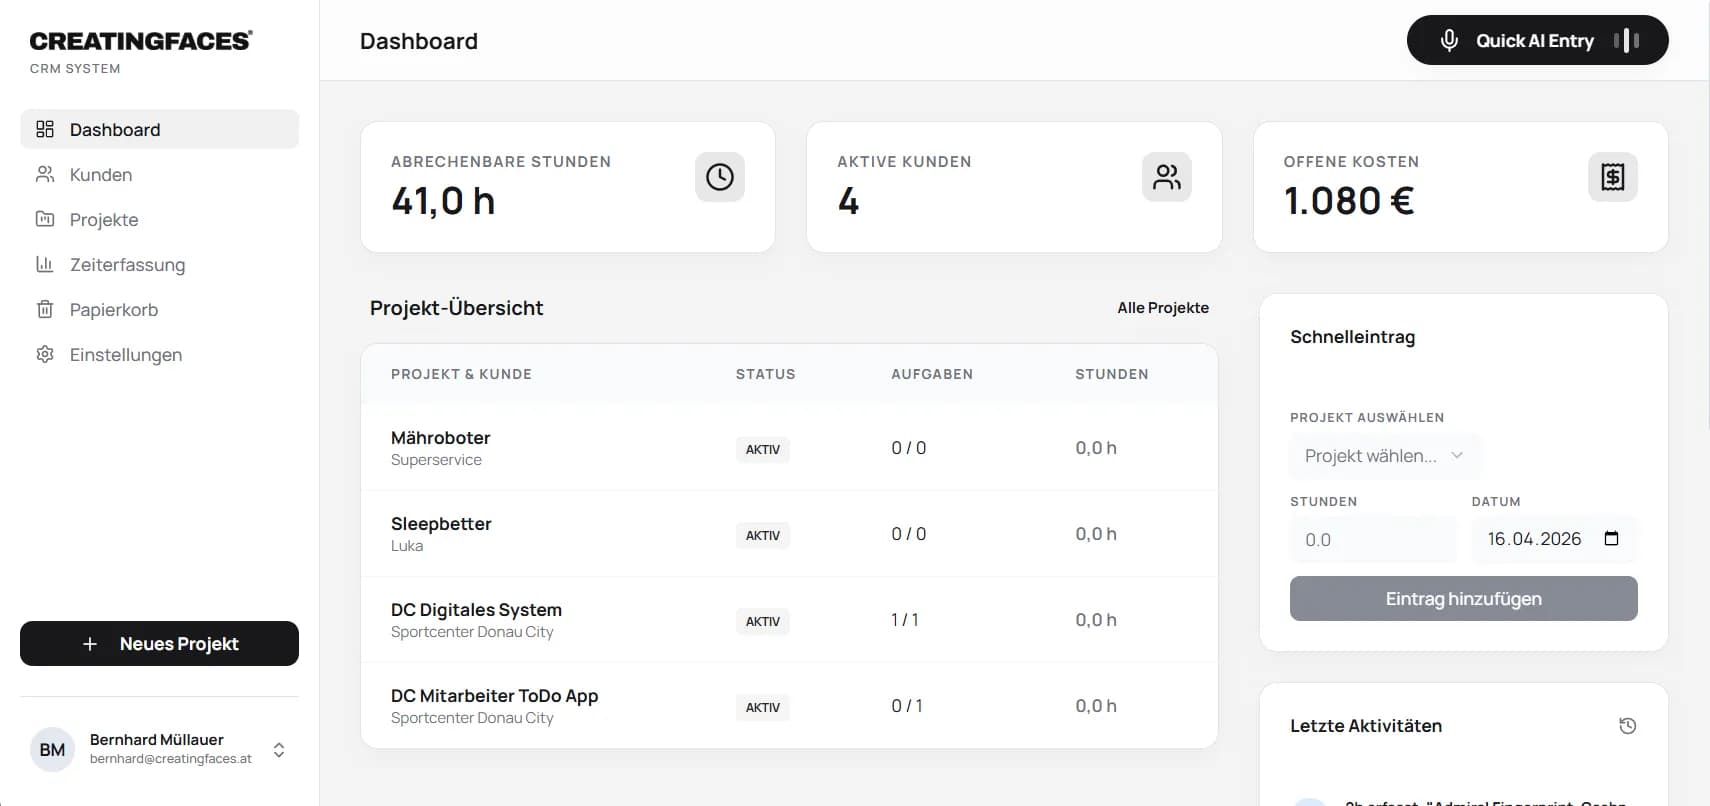Click the PROJEKT & KUNDE column header
Viewport: 1710px width, 806px height.
tap(461, 374)
